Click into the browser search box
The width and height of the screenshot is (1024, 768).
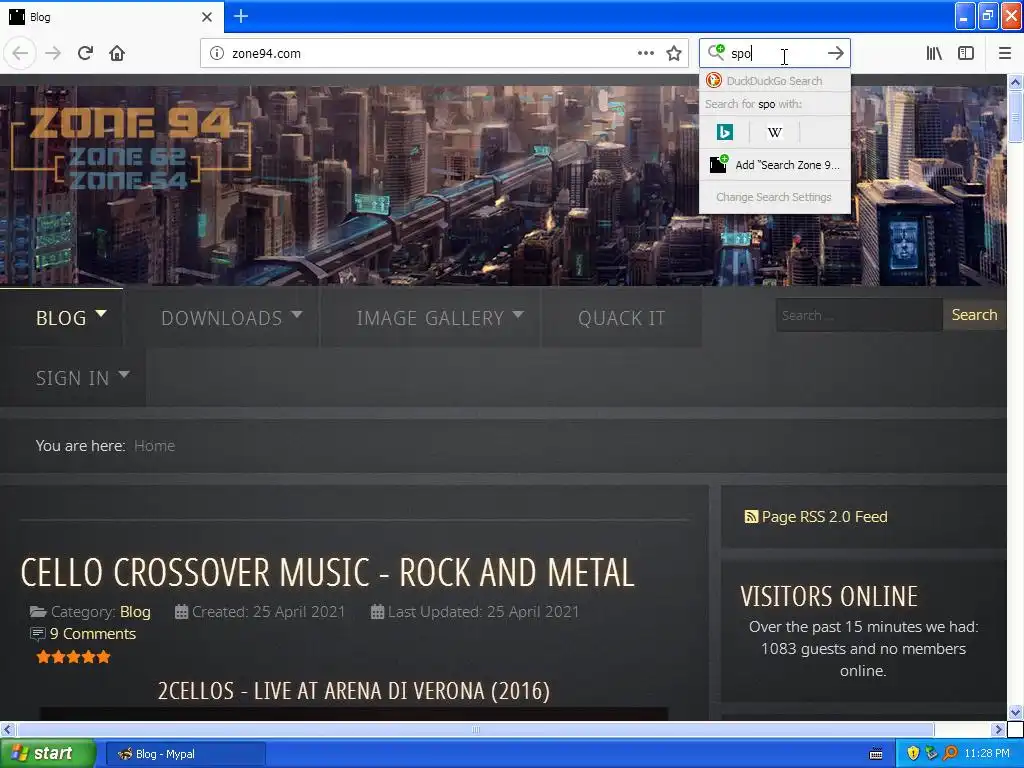tap(775, 53)
